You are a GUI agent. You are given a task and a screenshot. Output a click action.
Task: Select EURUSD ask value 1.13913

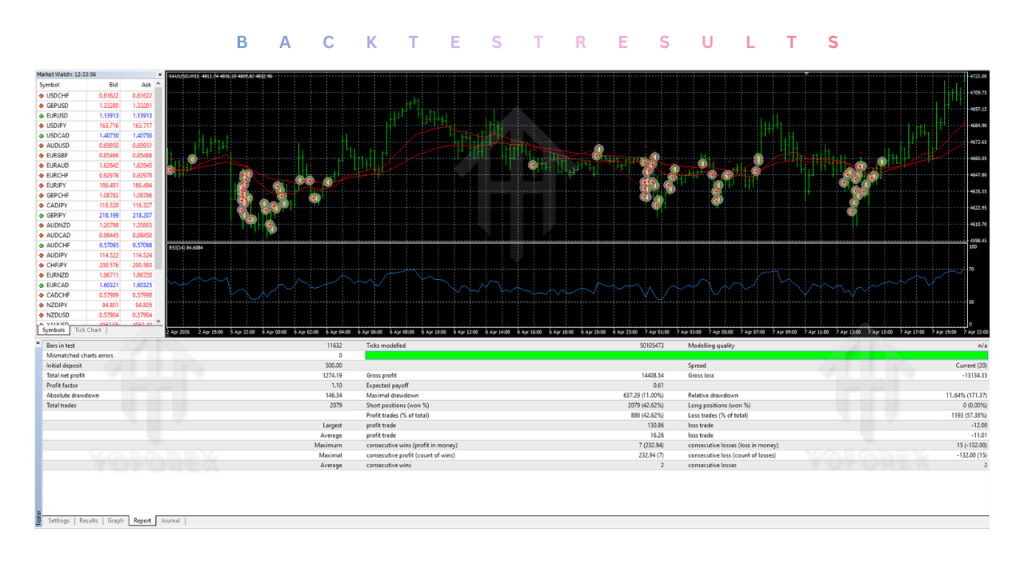tap(142, 116)
